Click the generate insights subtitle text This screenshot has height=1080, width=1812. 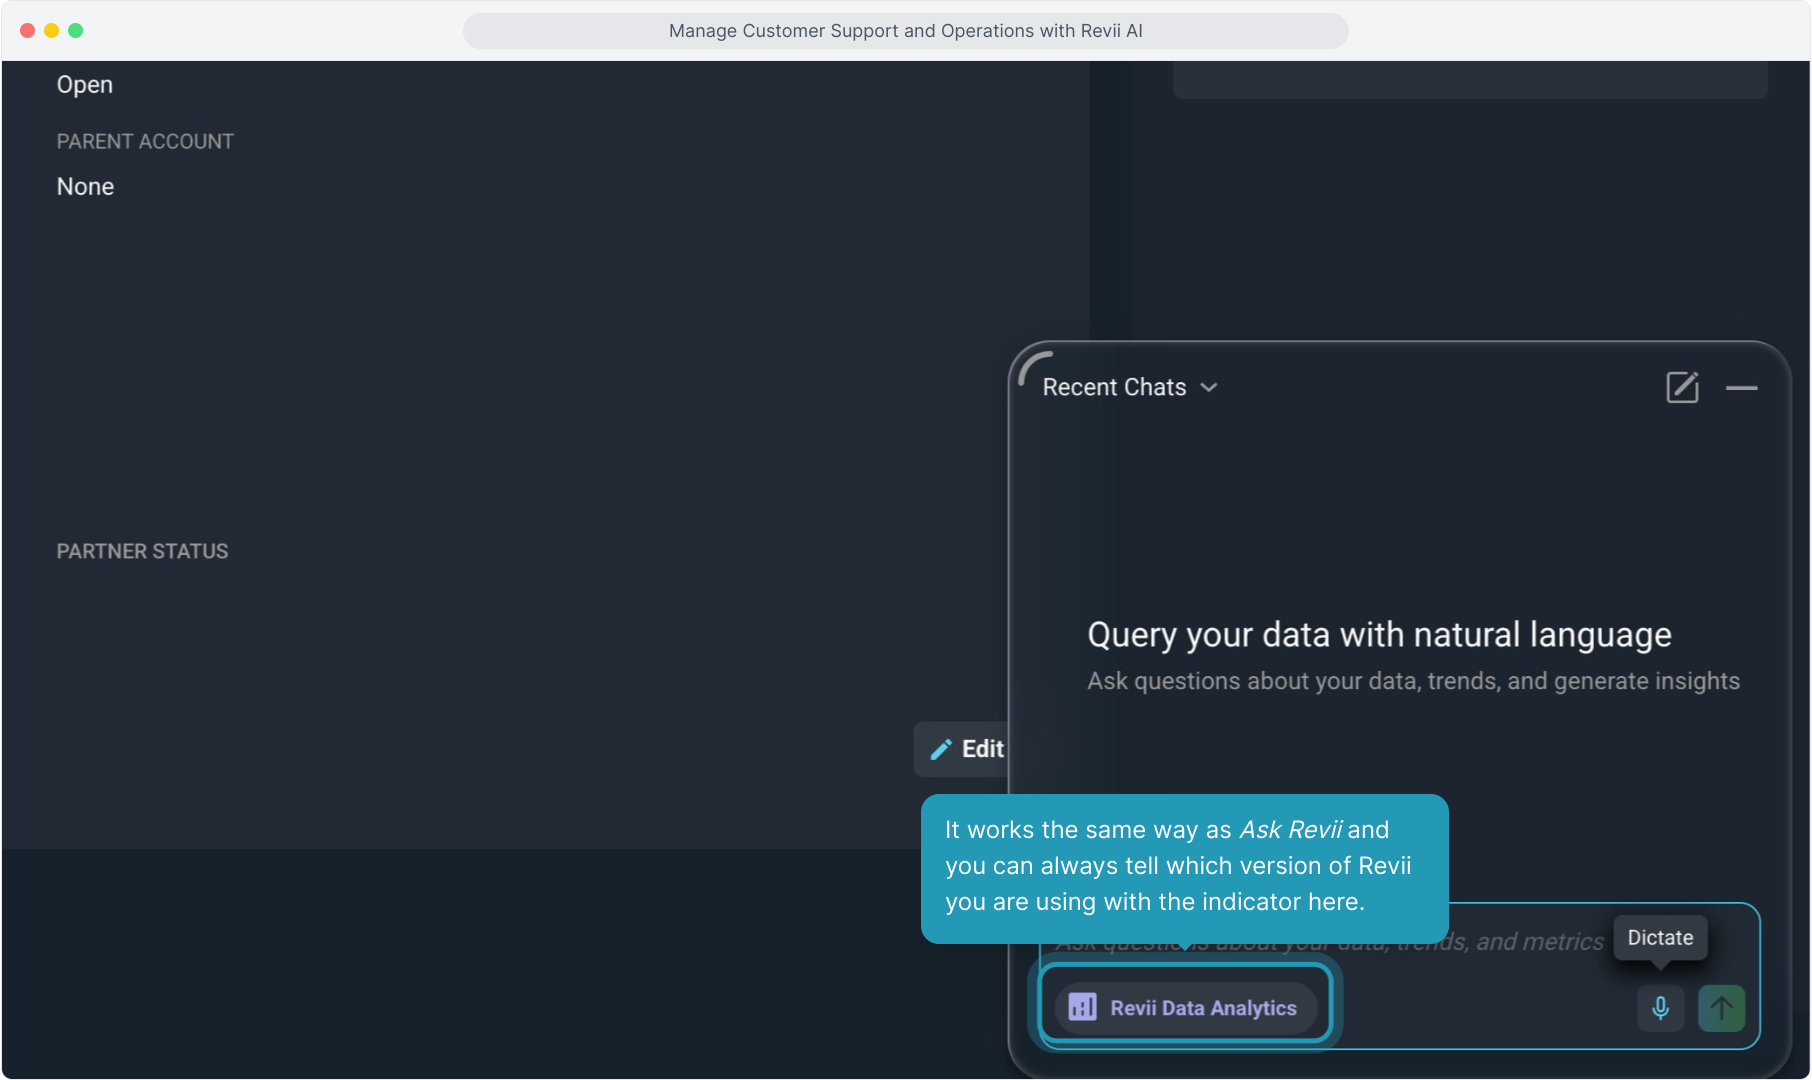pos(1413,681)
